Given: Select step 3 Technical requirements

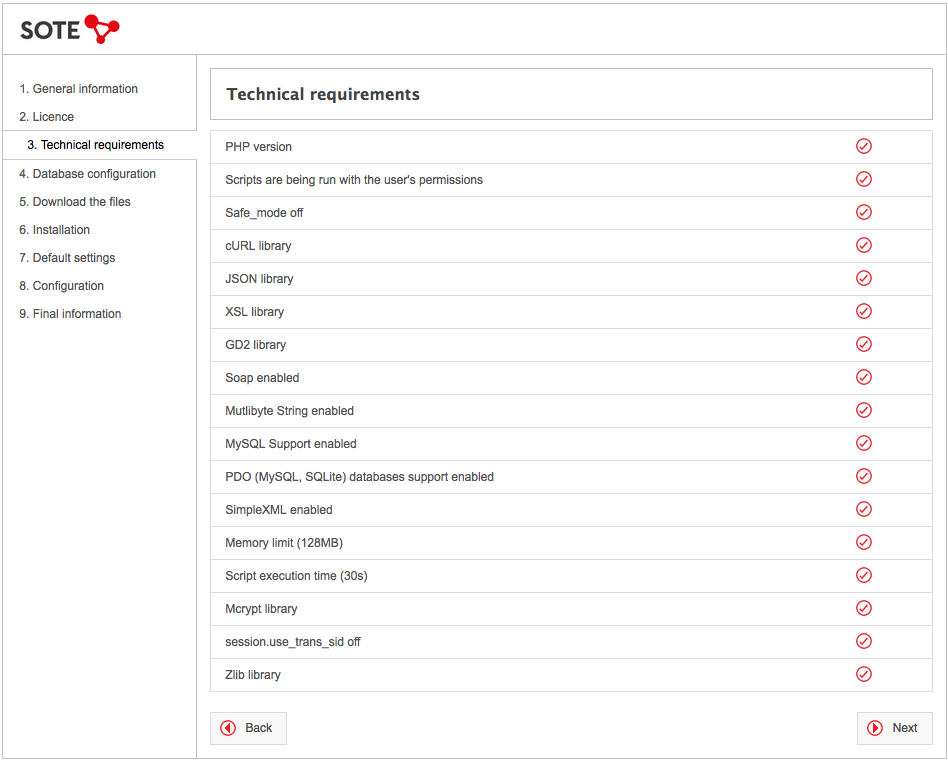Looking at the screenshot, I should (x=96, y=145).
